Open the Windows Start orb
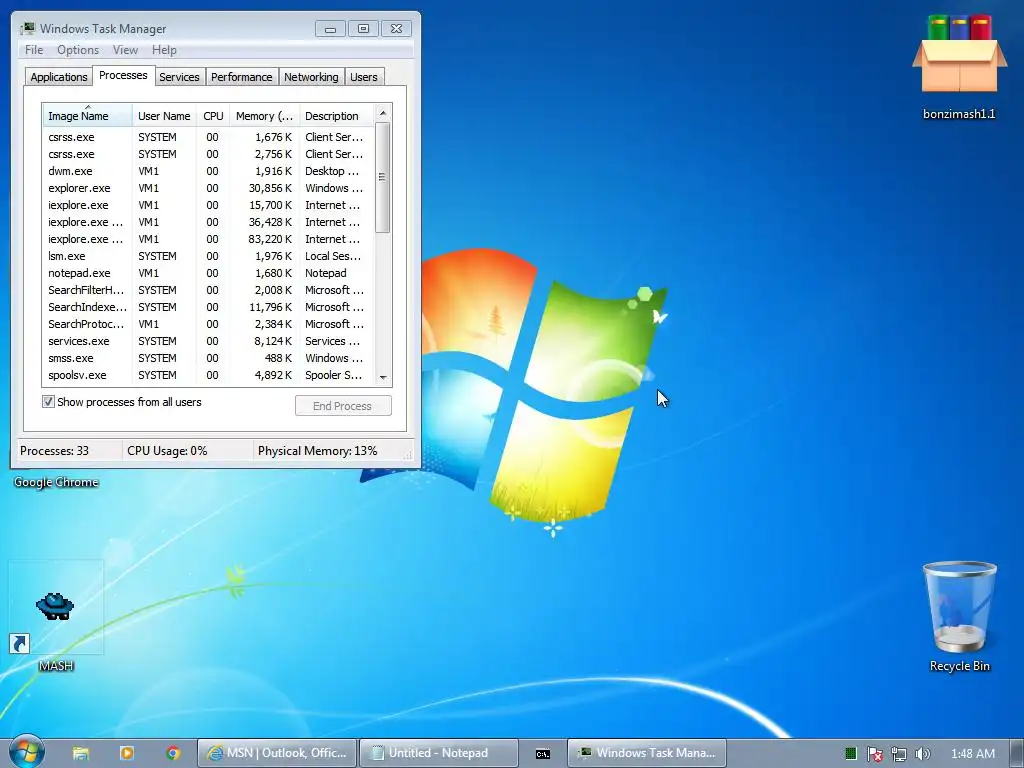1024x768 pixels. coord(27,751)
